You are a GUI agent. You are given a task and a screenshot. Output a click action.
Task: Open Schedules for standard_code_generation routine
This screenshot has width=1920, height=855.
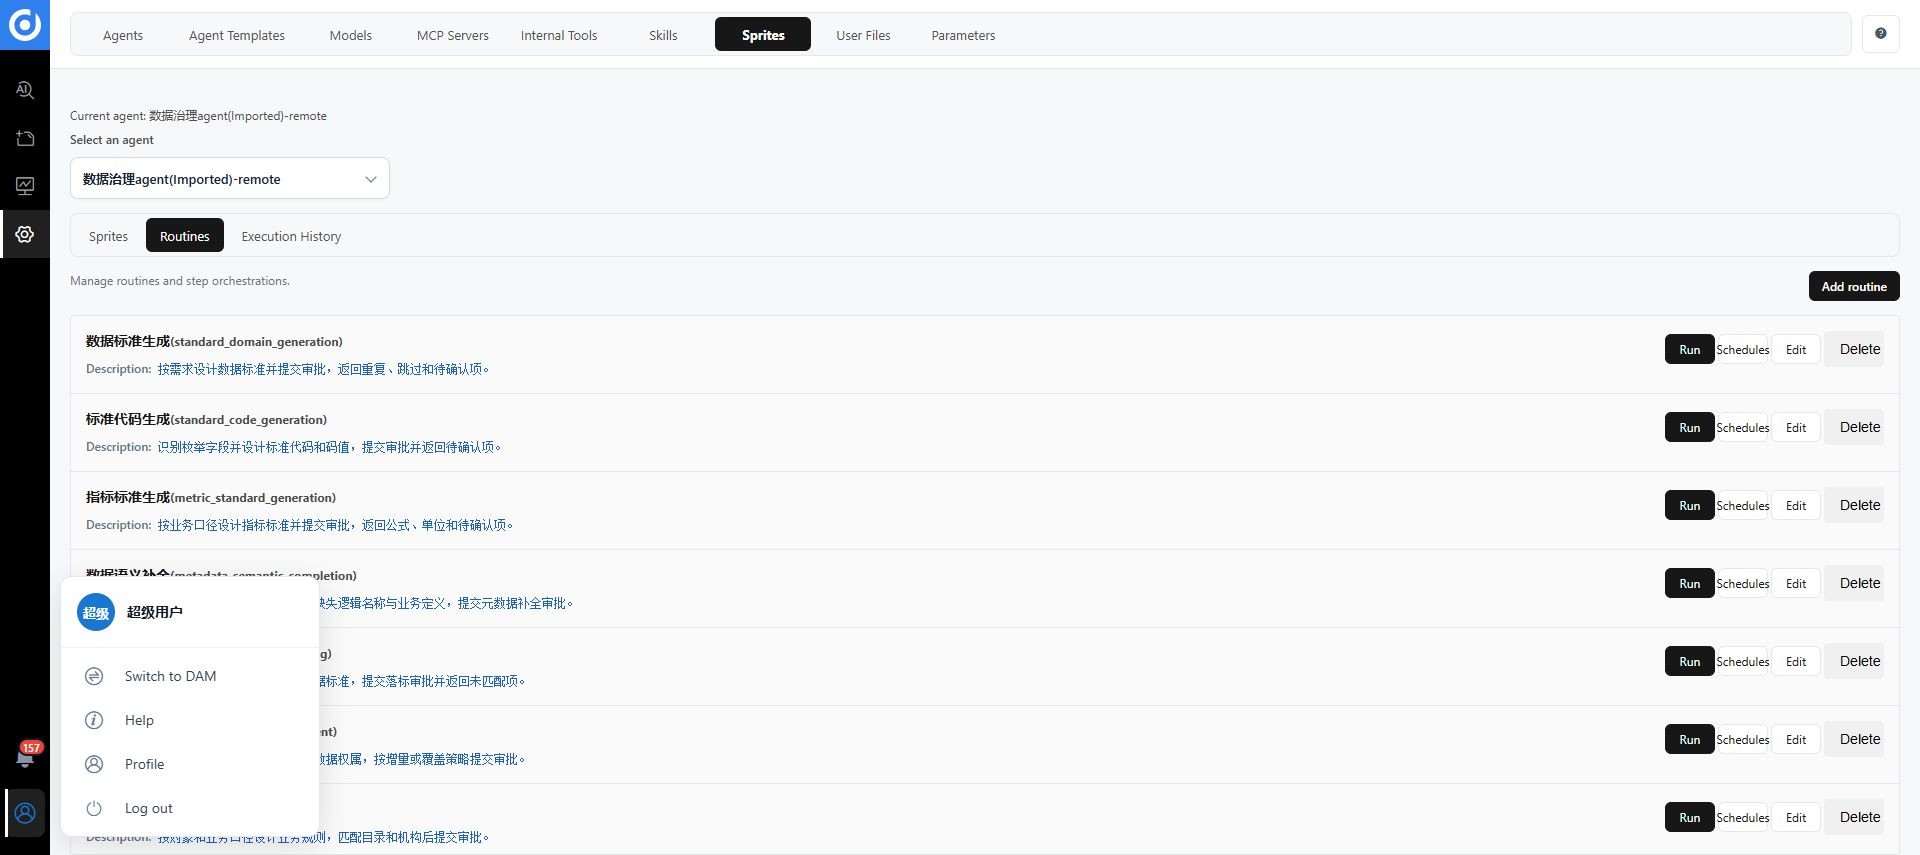(x=1743, y=427)
